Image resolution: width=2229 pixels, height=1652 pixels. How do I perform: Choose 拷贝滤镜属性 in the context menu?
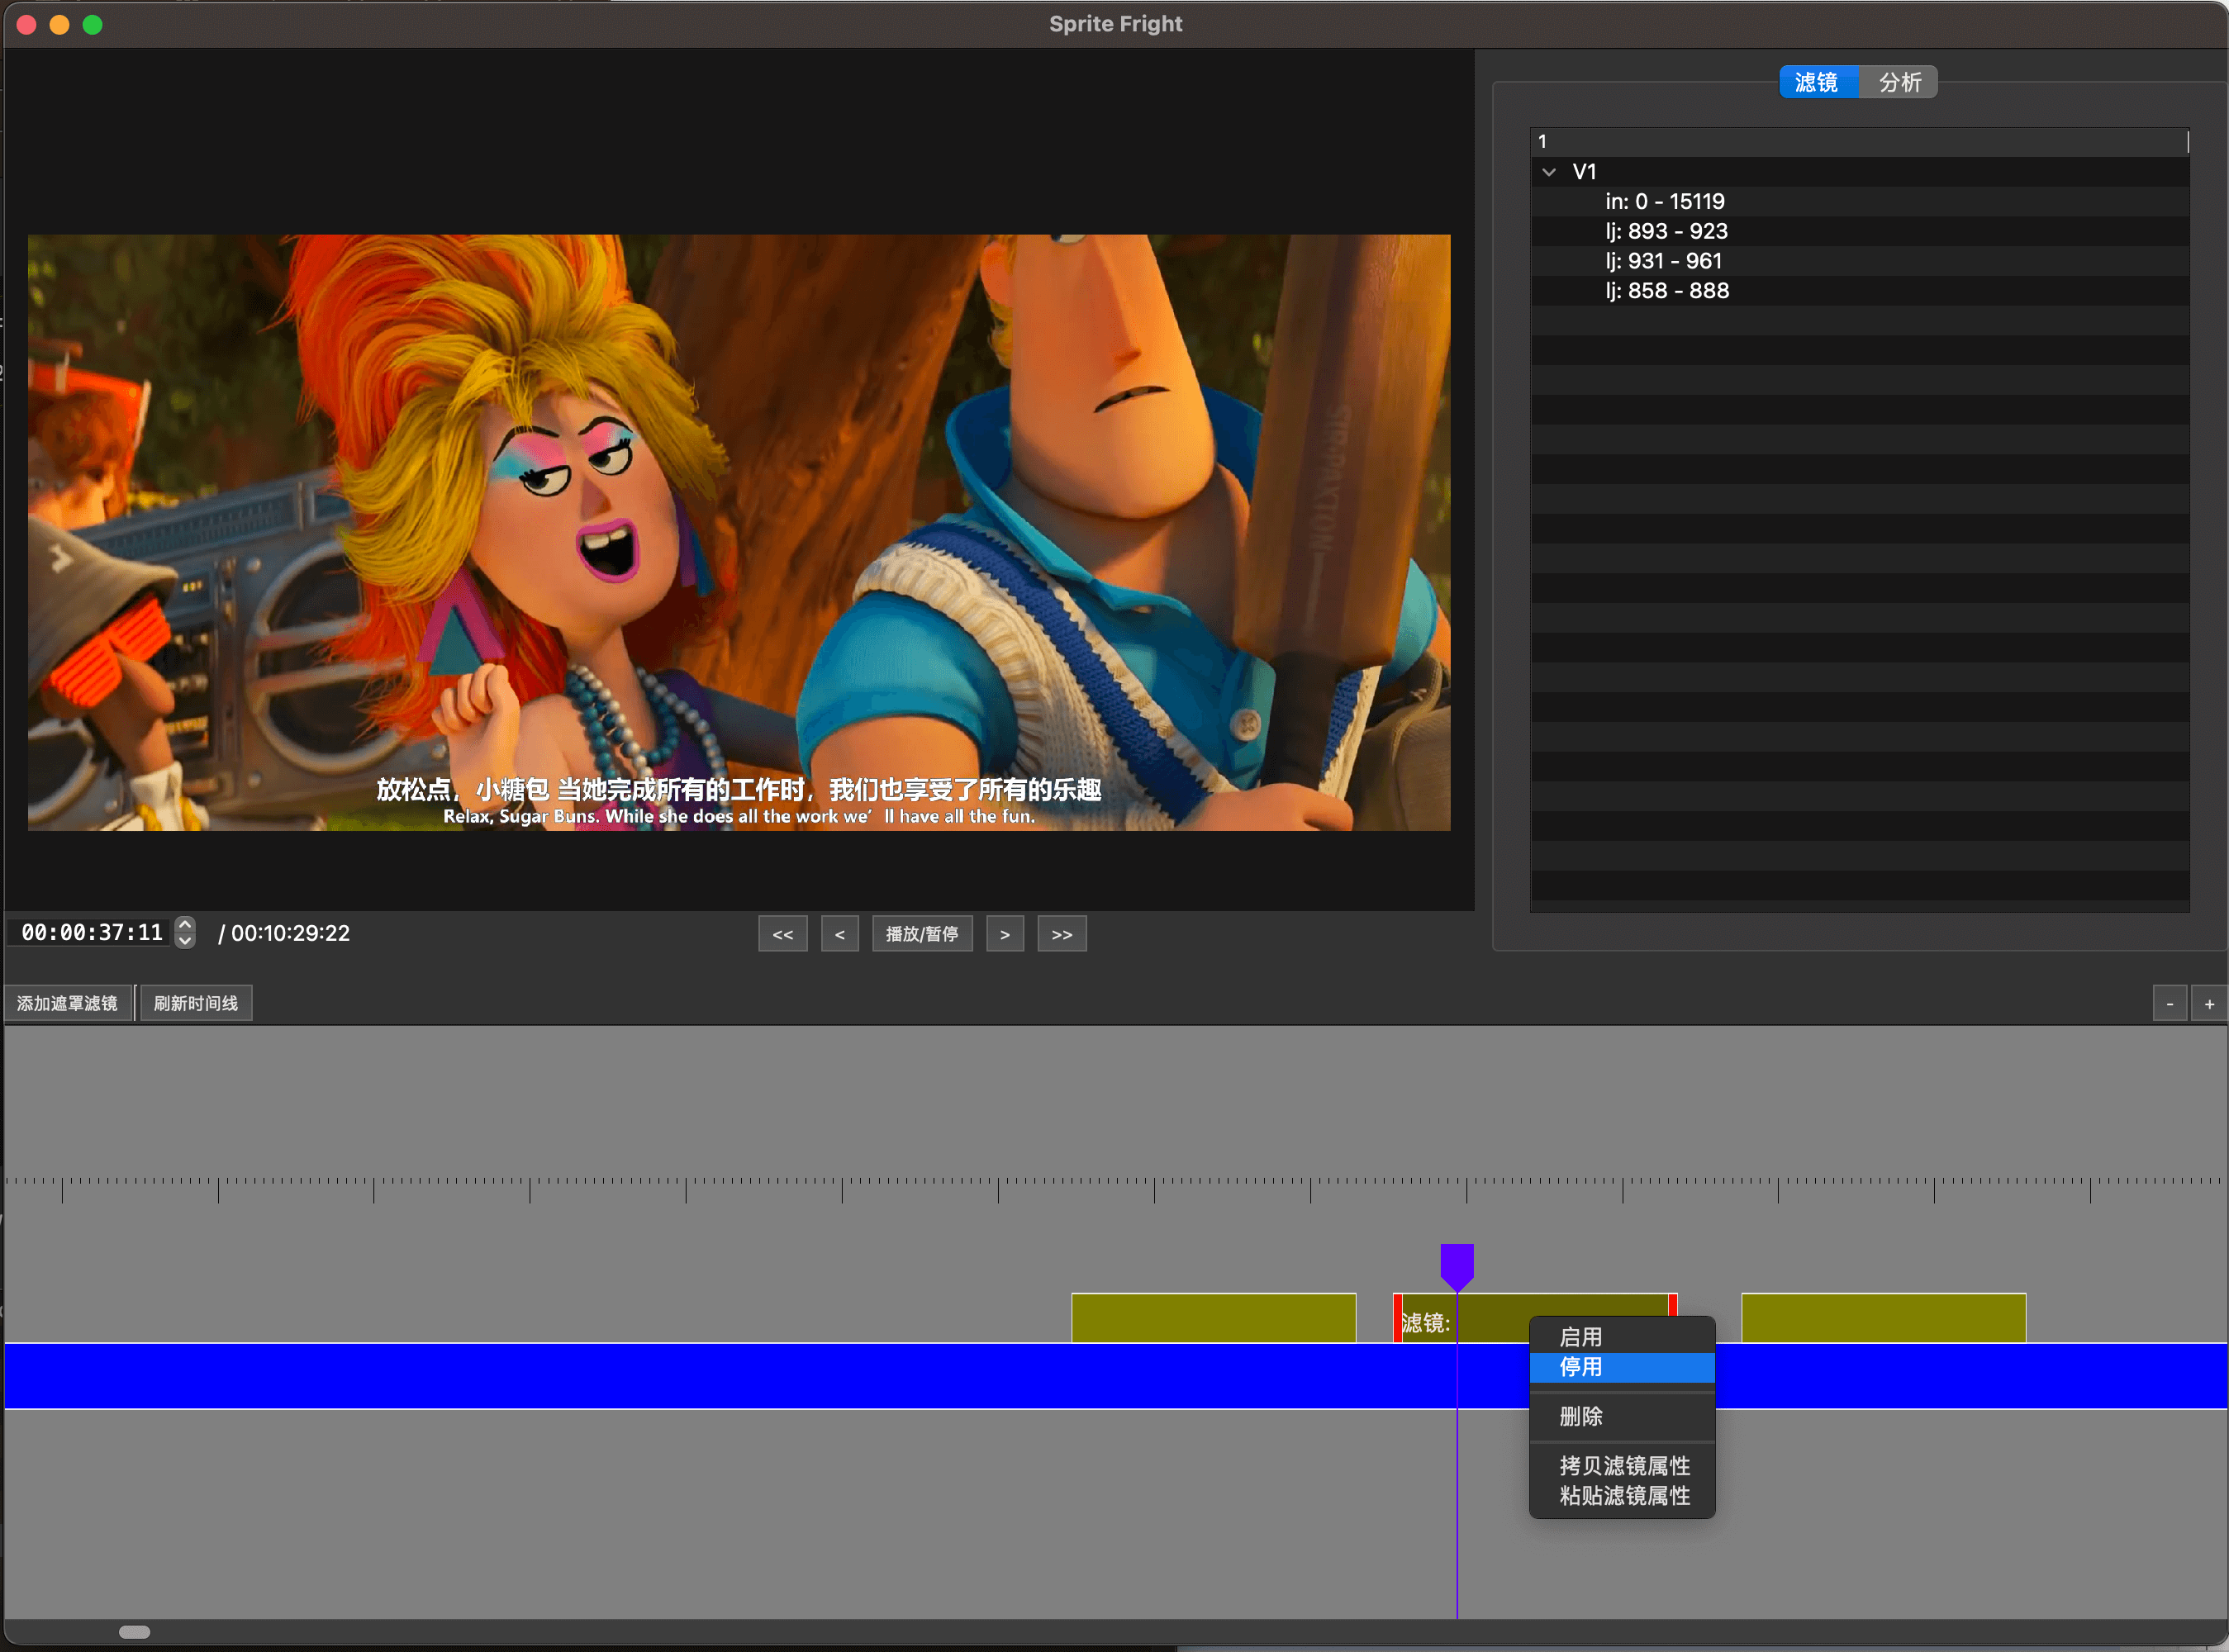(1622, 1466)
